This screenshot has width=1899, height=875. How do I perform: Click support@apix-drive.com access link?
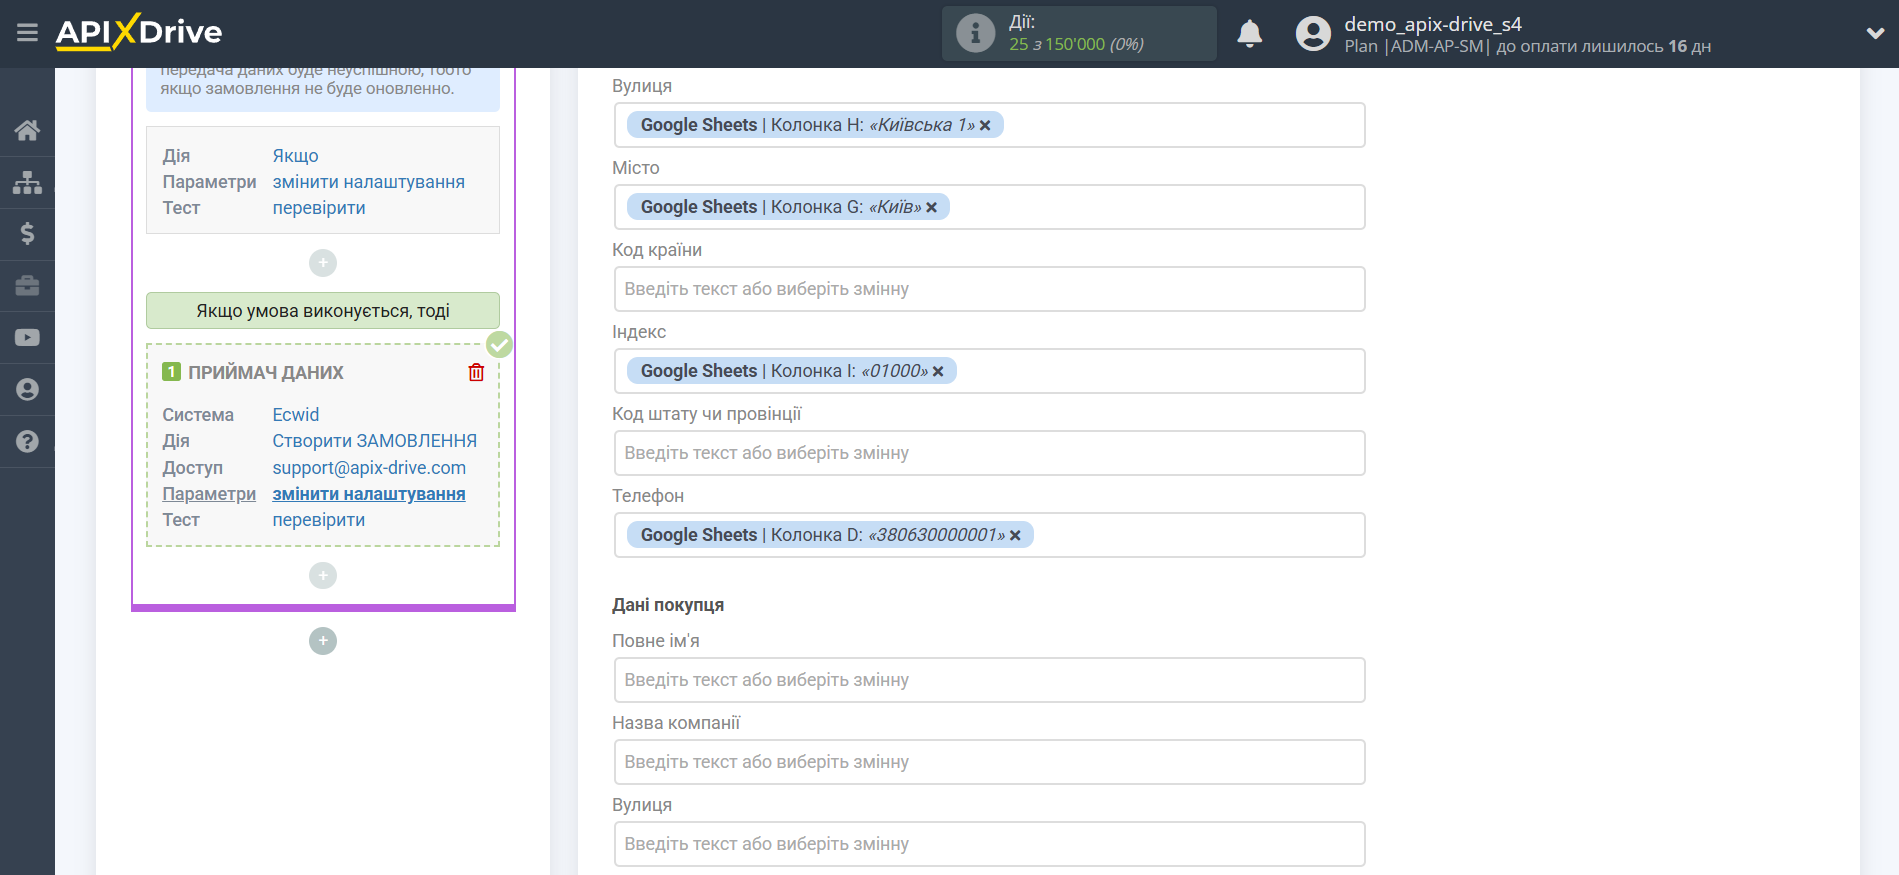click(x=369, y=468)
